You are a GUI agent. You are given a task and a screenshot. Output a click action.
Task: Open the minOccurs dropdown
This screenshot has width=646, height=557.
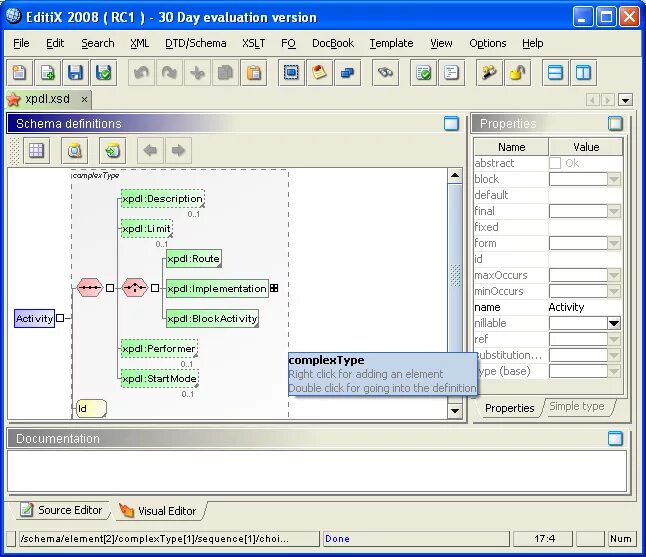pyautogui.click(x=614, y=291)
